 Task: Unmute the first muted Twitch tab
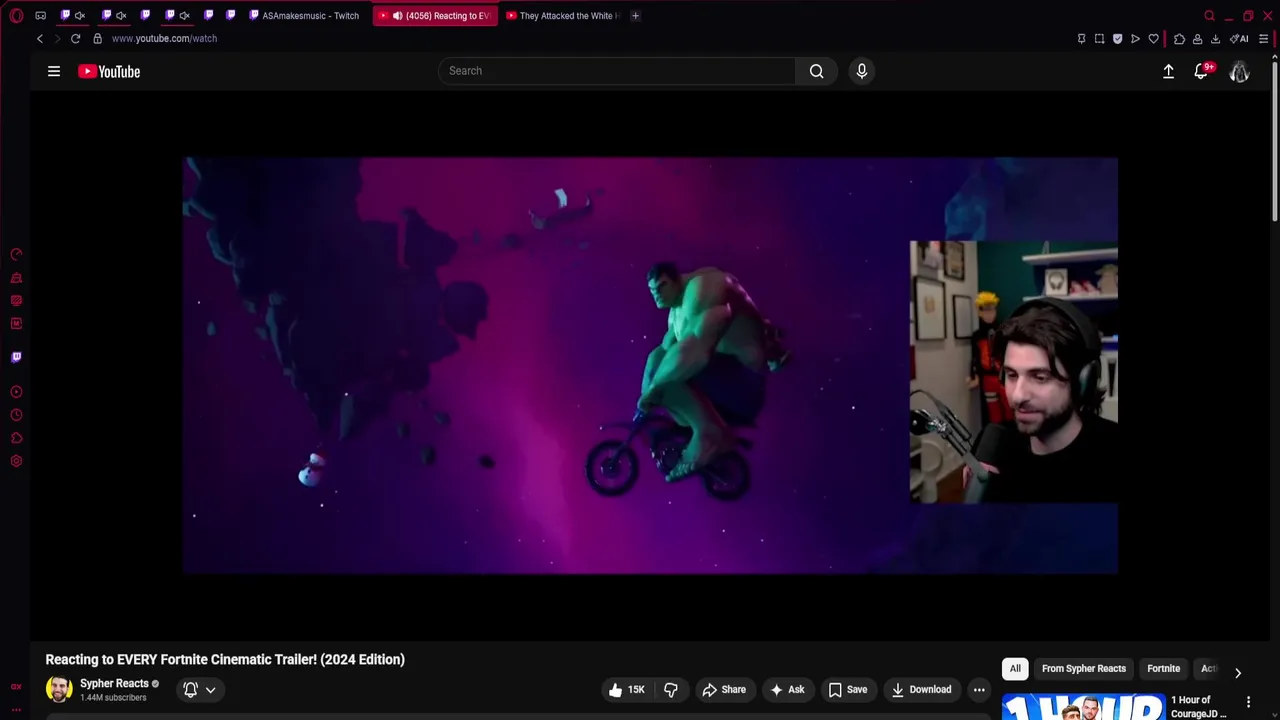[x=80, y=16]
